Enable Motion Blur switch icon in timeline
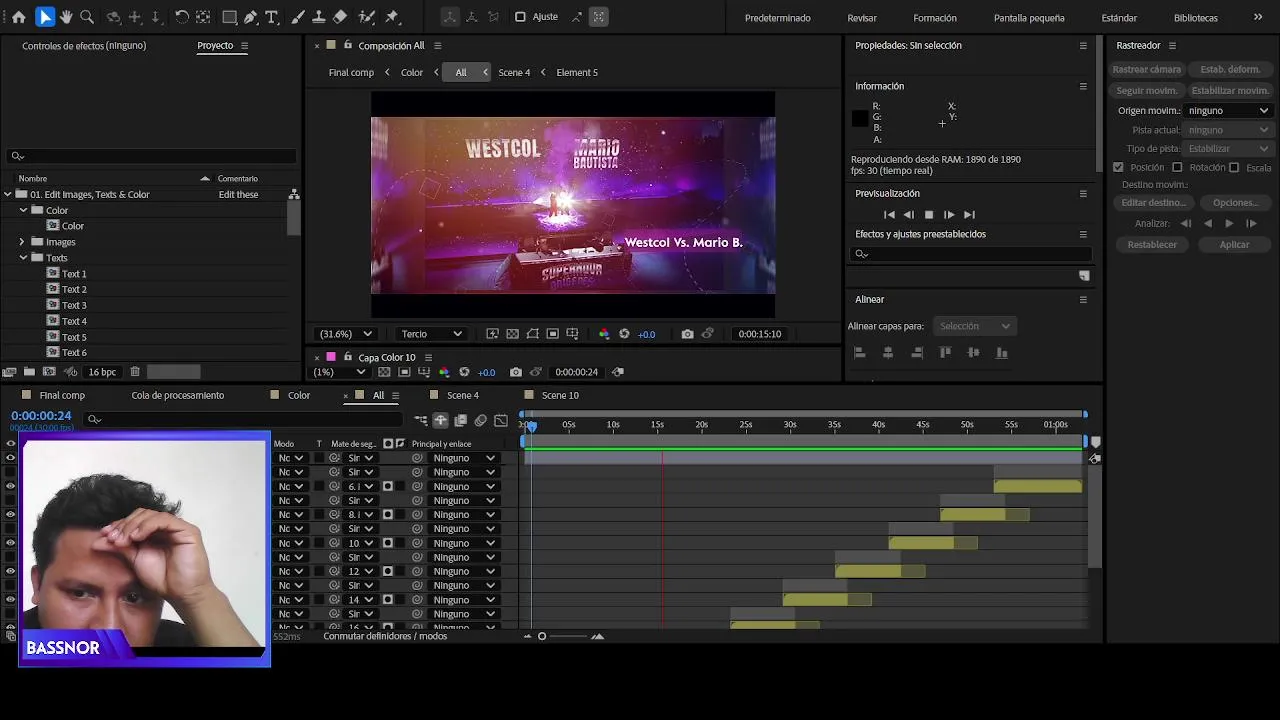Viewport: 1280px width, 720px height. (481, 421)
